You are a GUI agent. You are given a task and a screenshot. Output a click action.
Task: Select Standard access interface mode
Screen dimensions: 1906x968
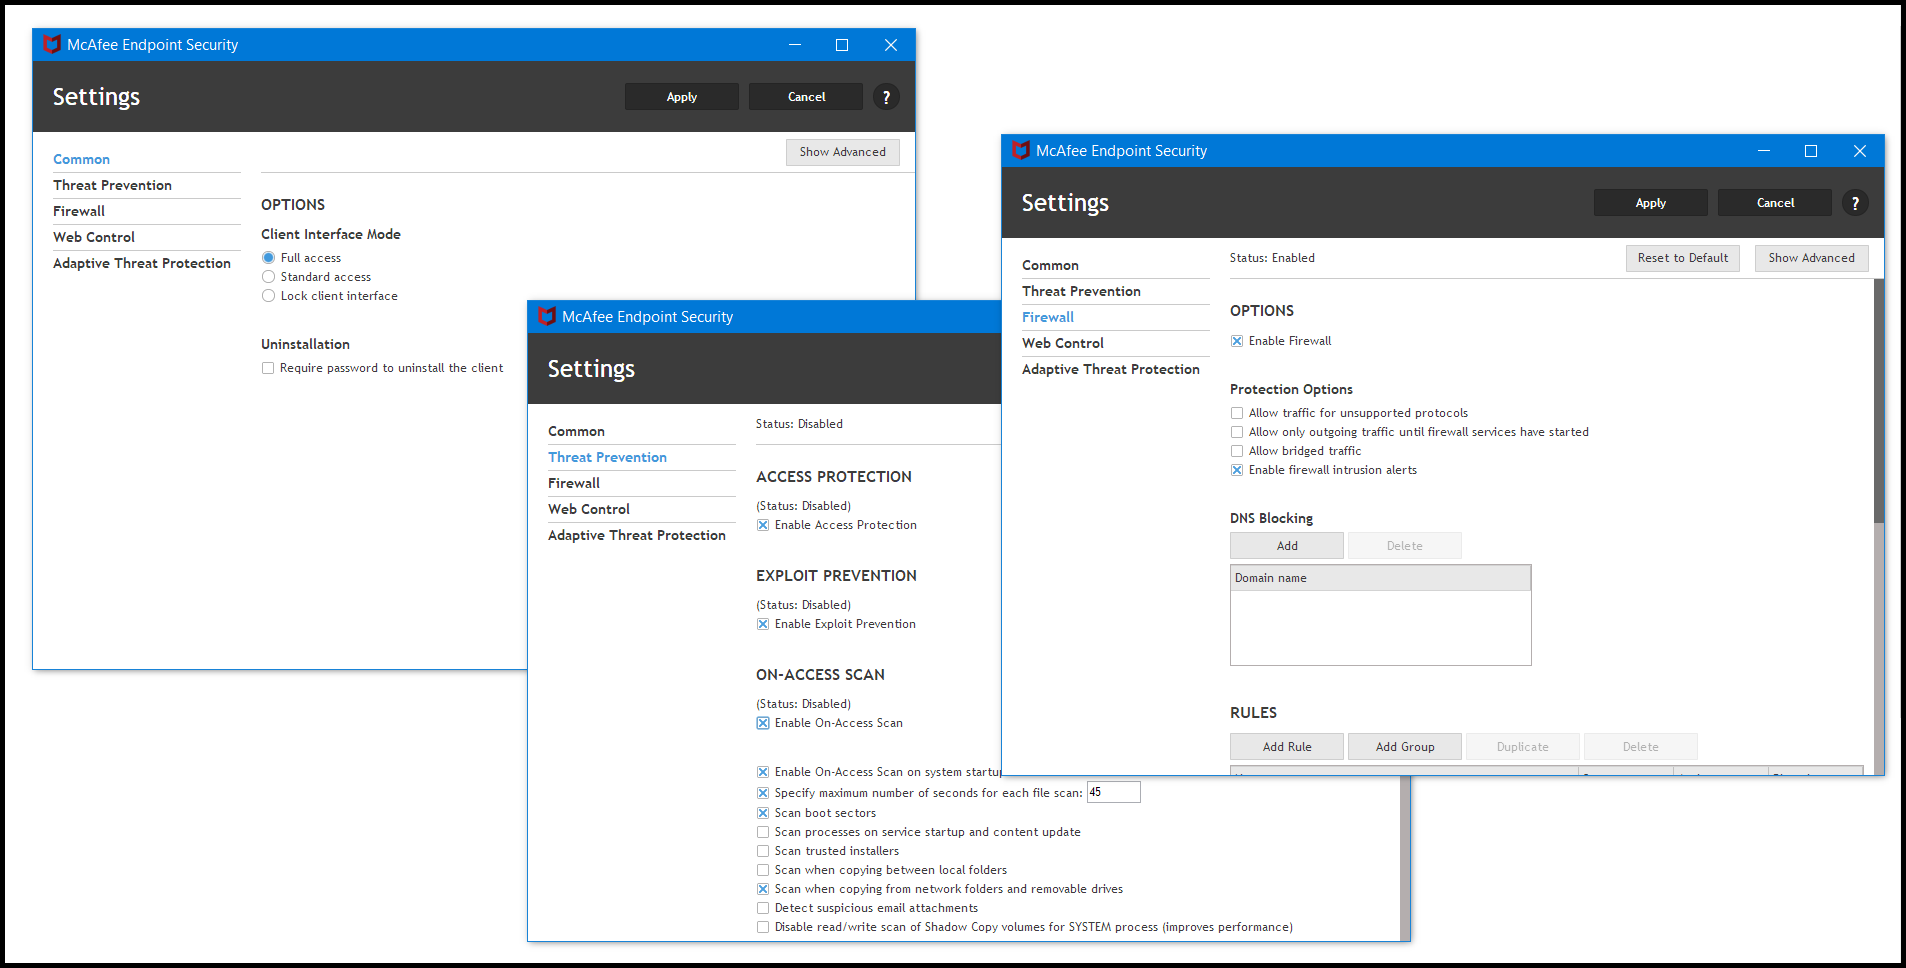point(268,277)
